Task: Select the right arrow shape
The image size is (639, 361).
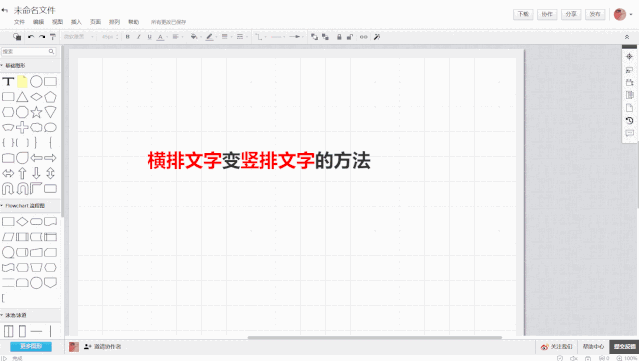Action: click(x=51, y=158)
